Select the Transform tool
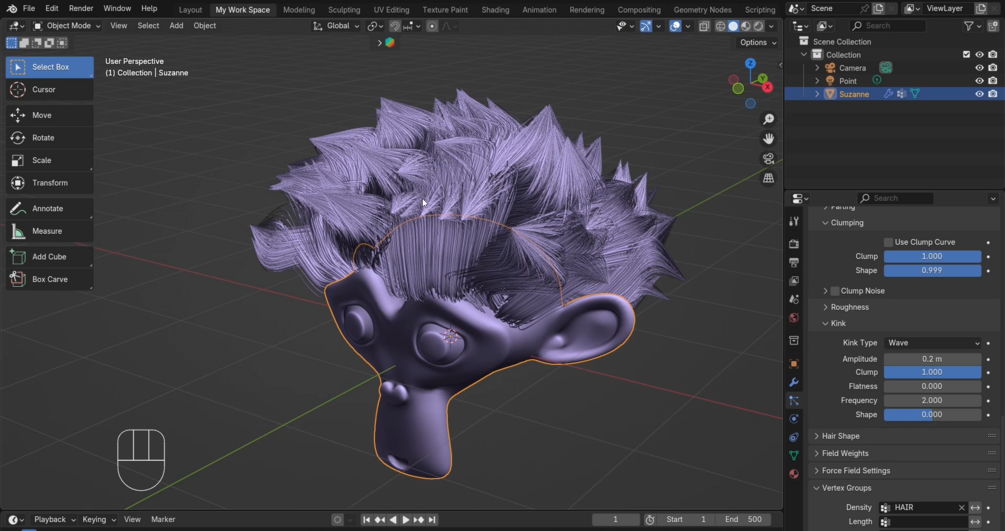1005x531 pixels. [49, 183]
